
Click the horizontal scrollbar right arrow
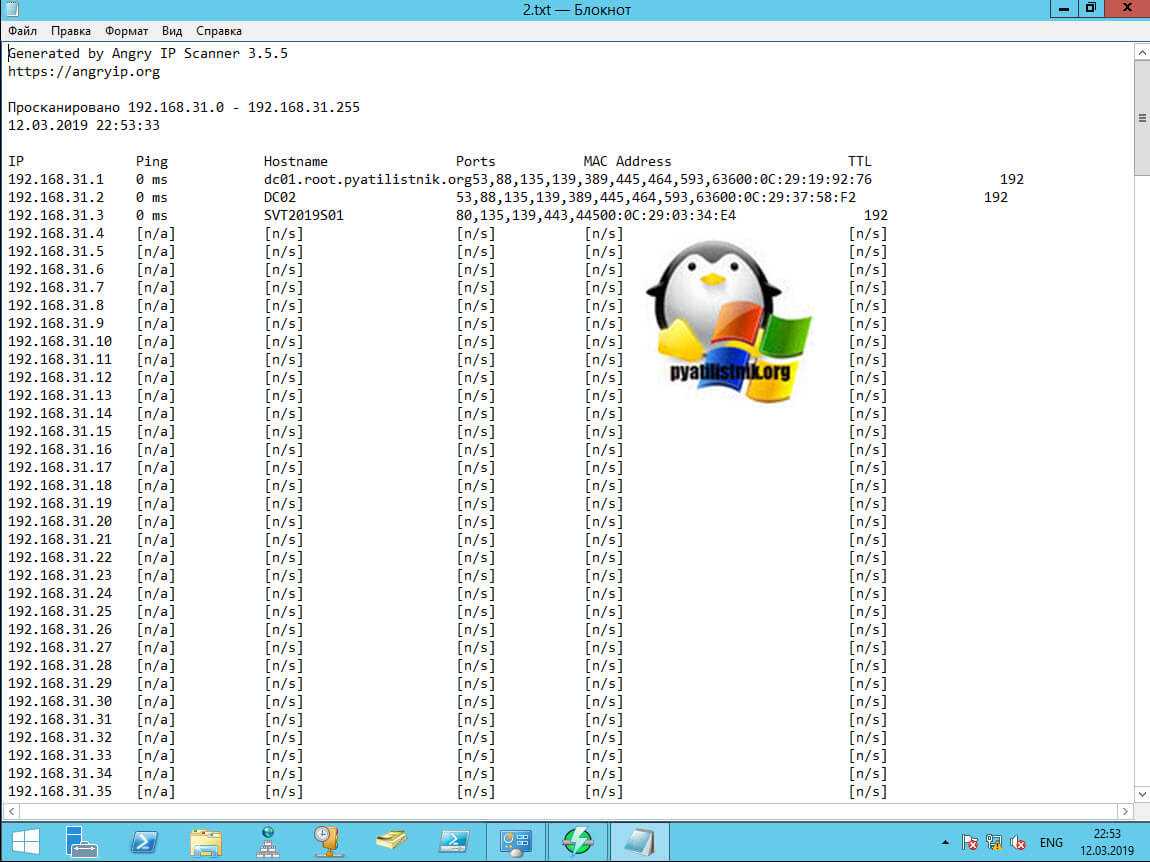(x=1125, y=811)
